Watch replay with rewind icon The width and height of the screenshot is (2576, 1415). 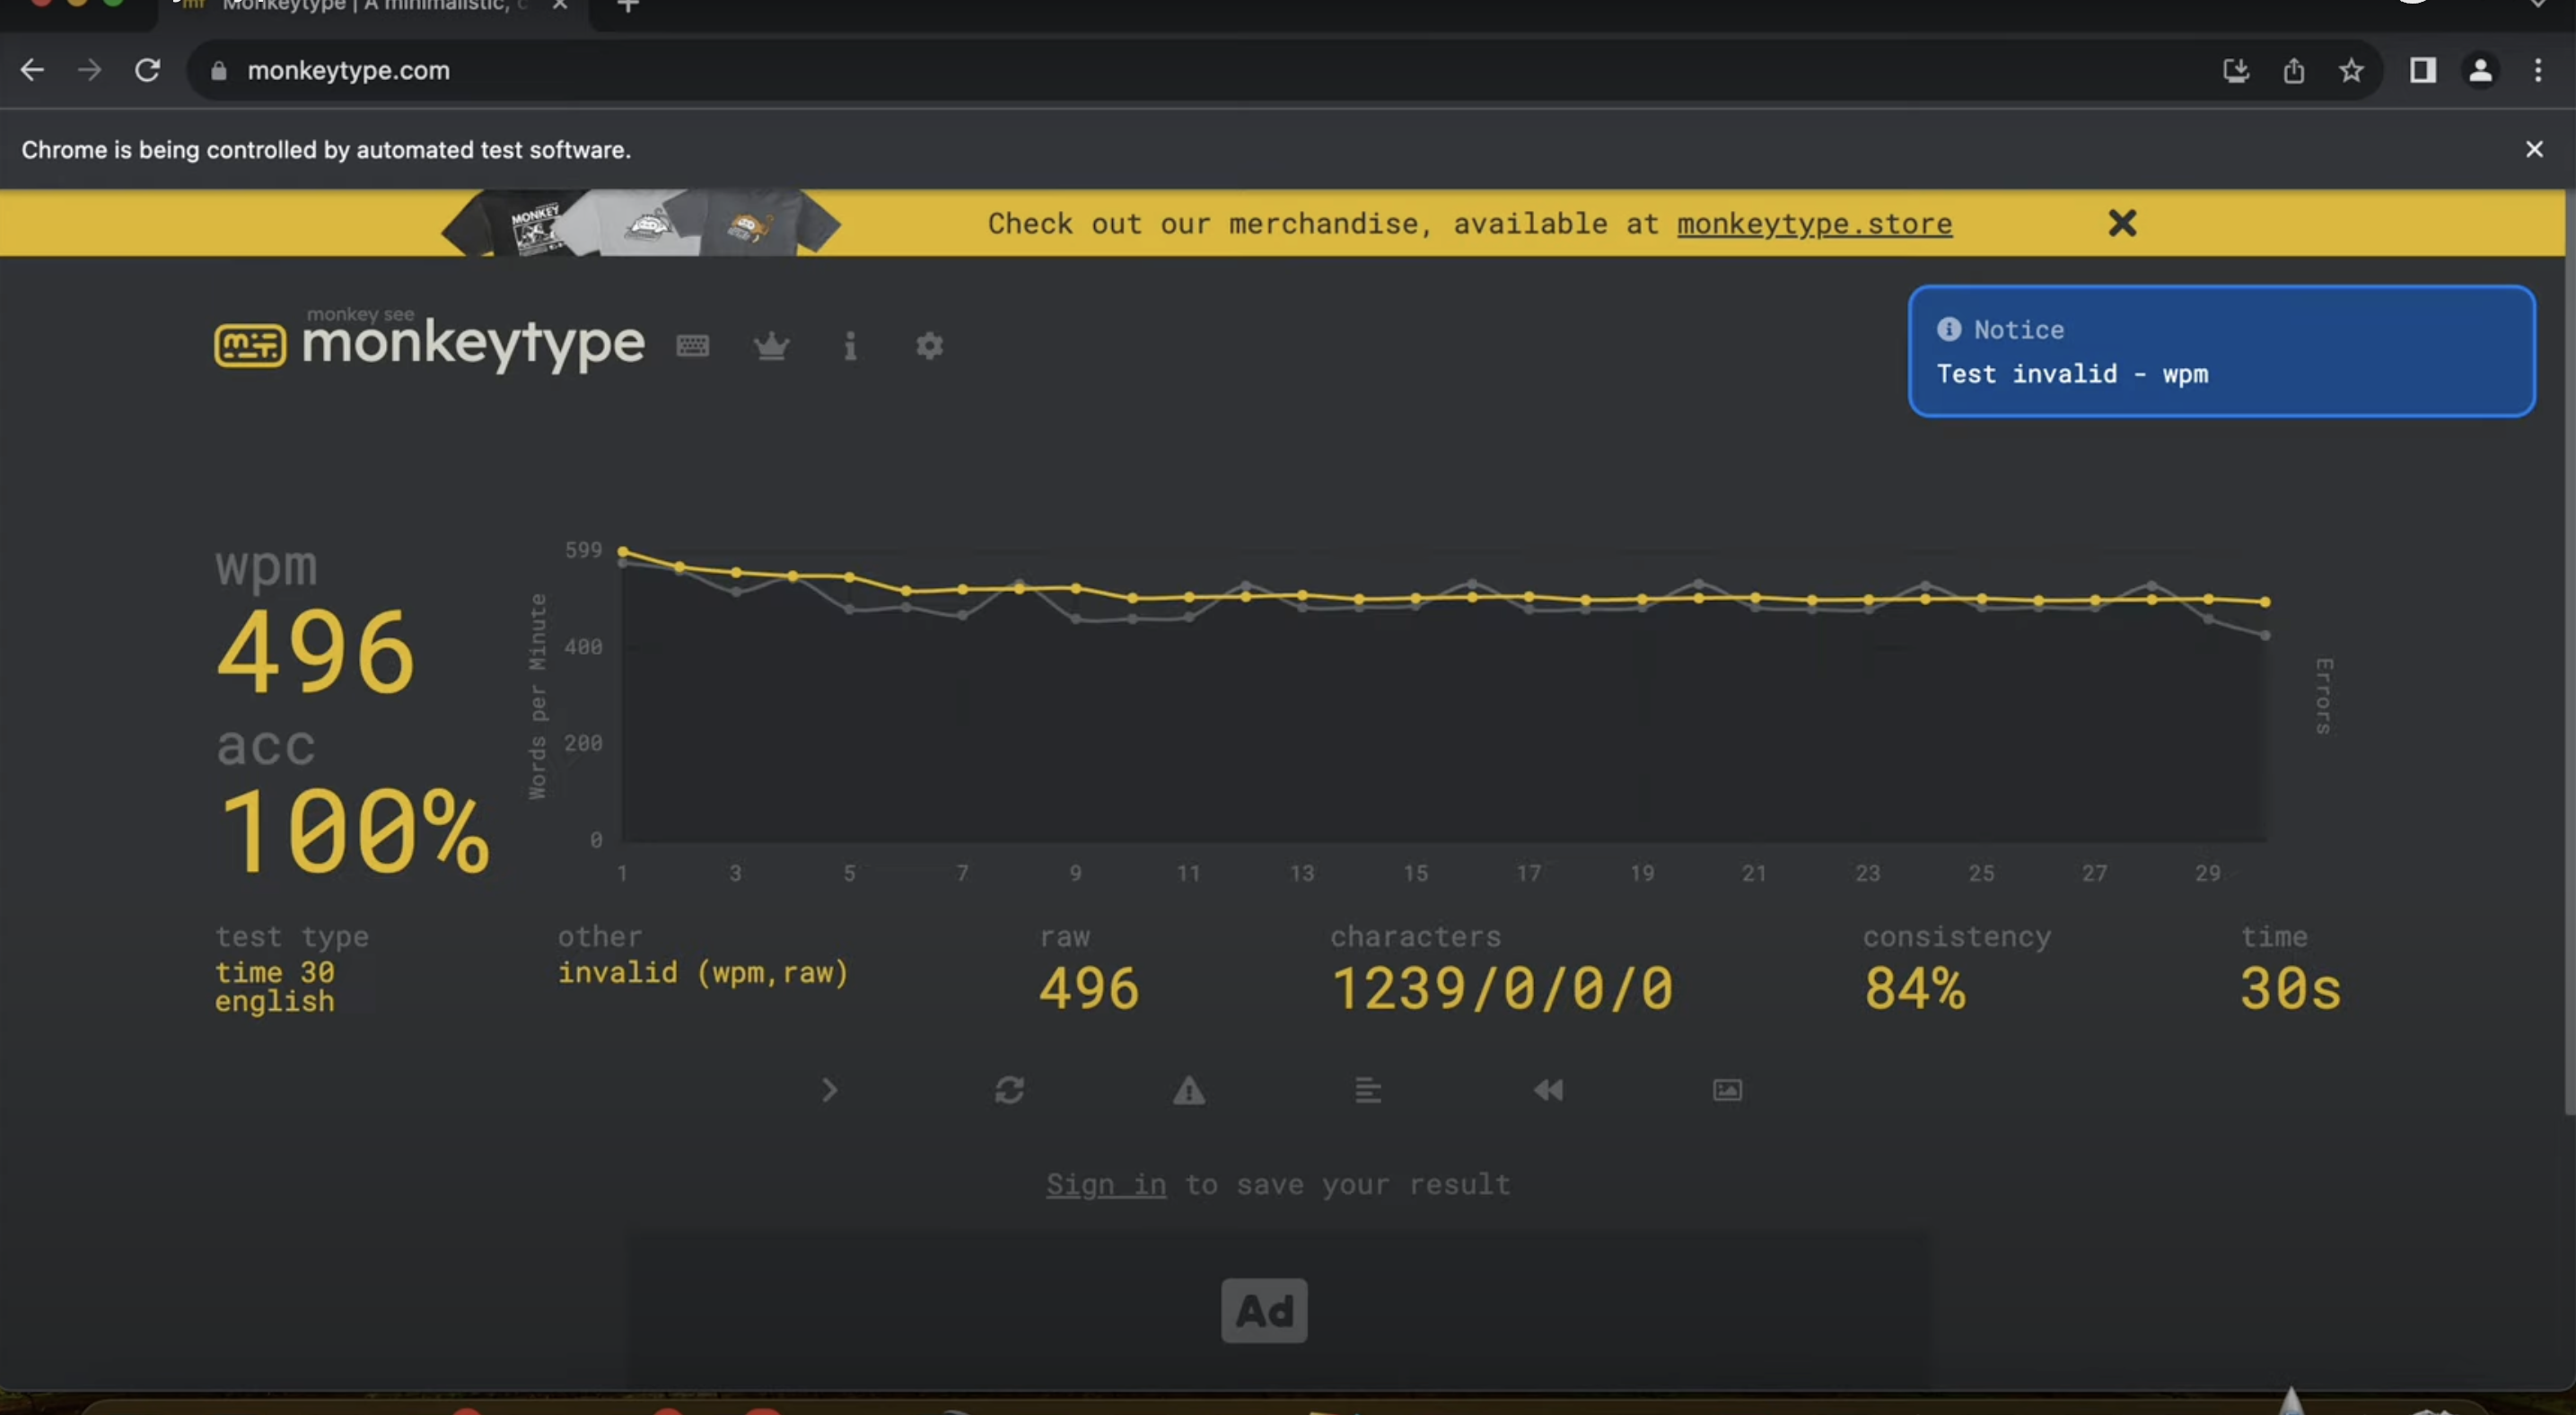pos(1548,1090)
